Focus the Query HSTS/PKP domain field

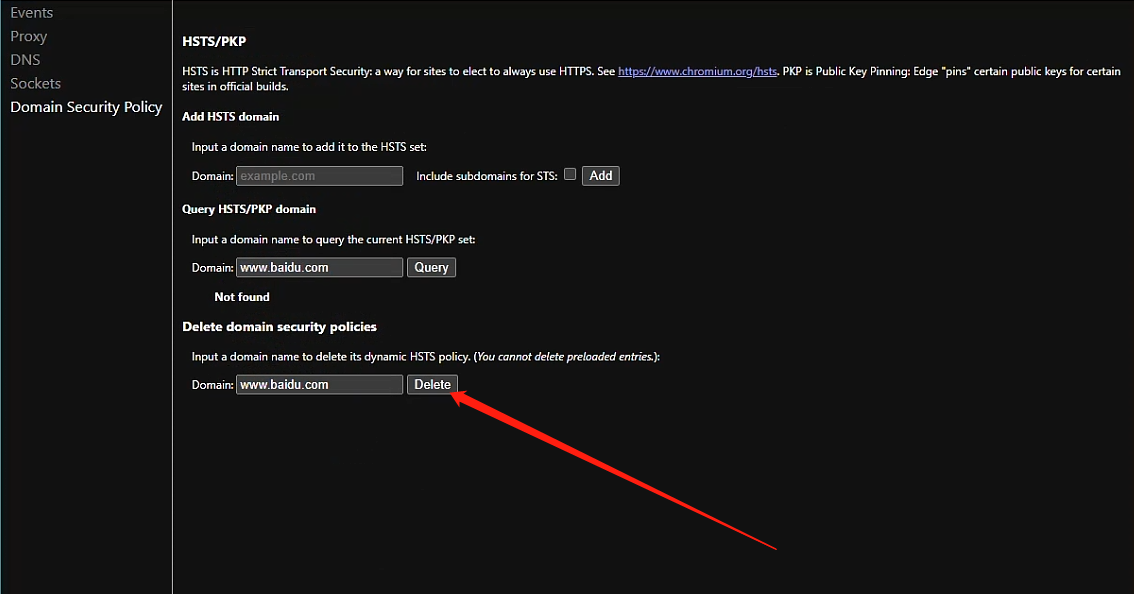tap(319, 268)
